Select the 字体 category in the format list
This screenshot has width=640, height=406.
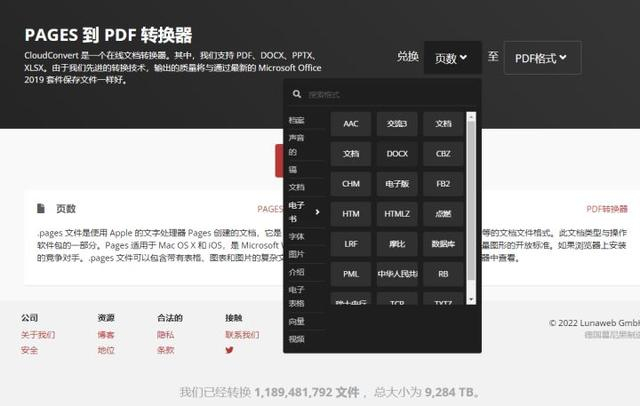(296, 236)
